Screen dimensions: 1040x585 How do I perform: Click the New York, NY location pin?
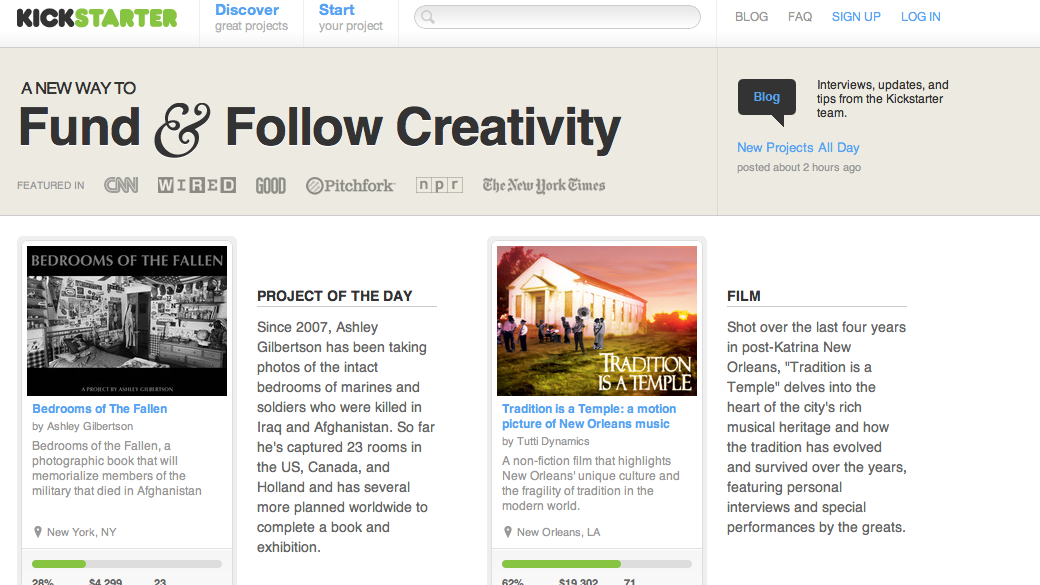click(38, 532)
